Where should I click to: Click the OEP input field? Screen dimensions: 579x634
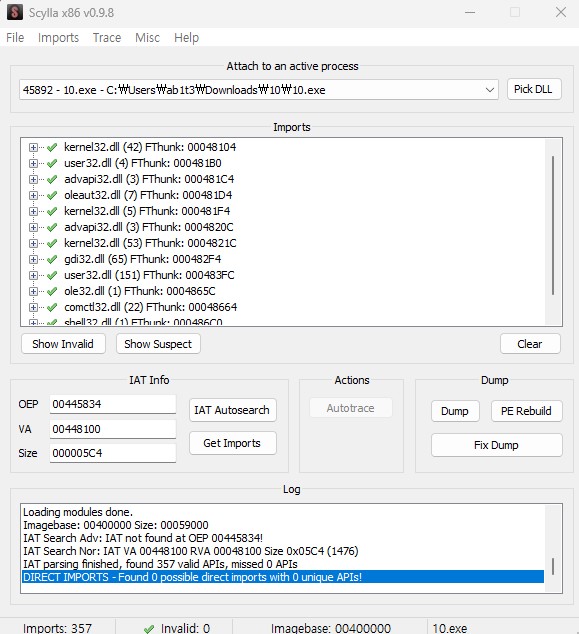point(113,404)
